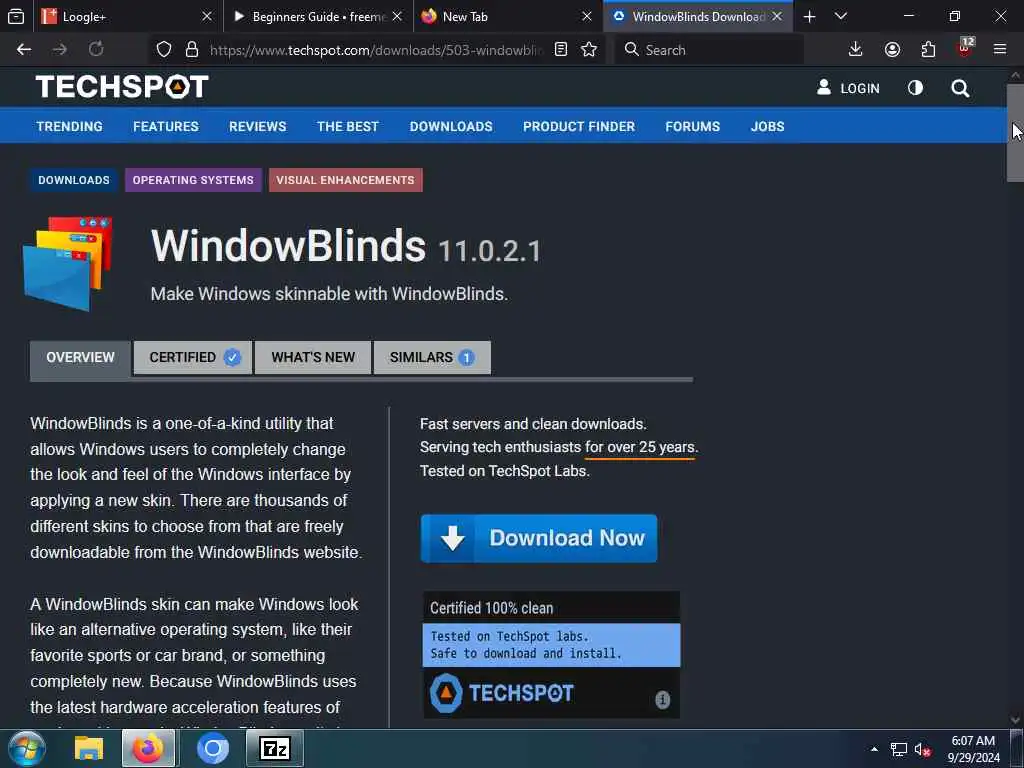Close the Loogle+ tab
Image resolution: width=1024 pixels, height=768 pixels.
click(207, 16)
